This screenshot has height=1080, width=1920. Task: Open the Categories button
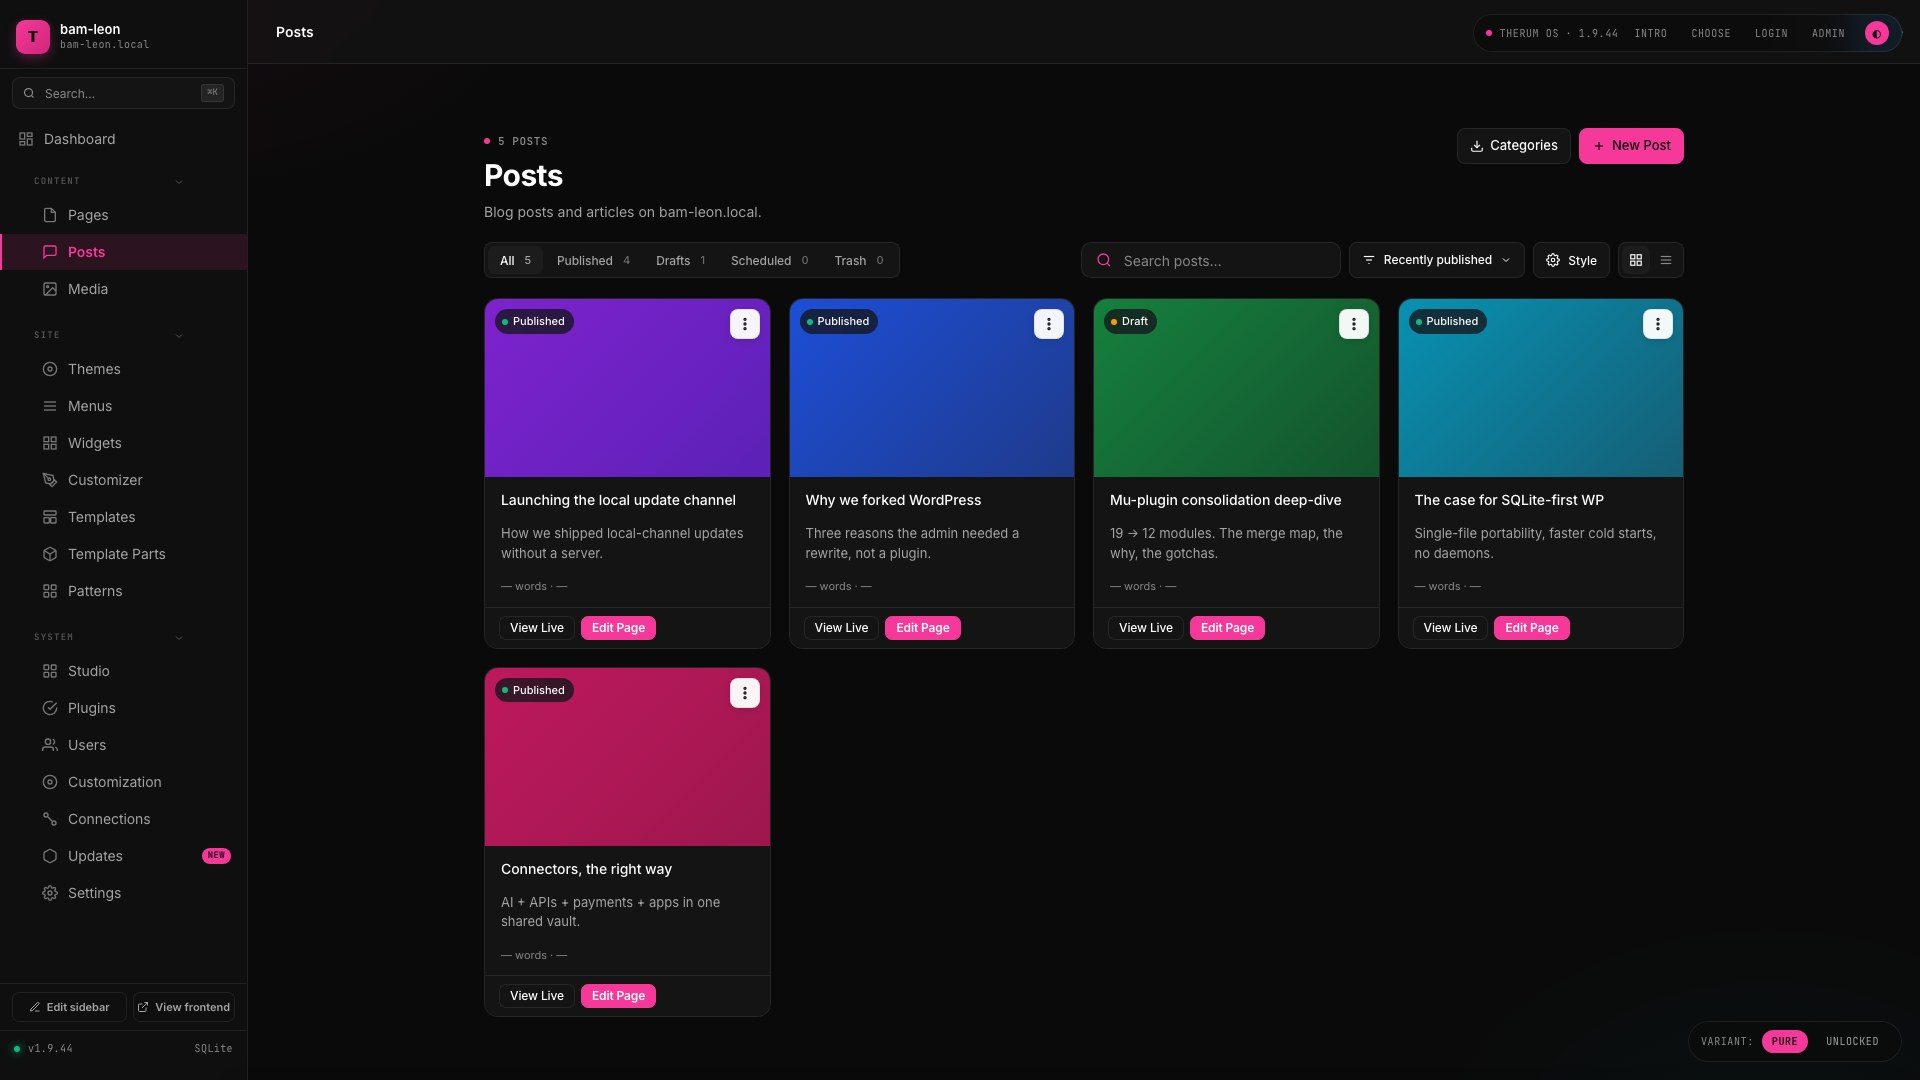[1513, 146]
